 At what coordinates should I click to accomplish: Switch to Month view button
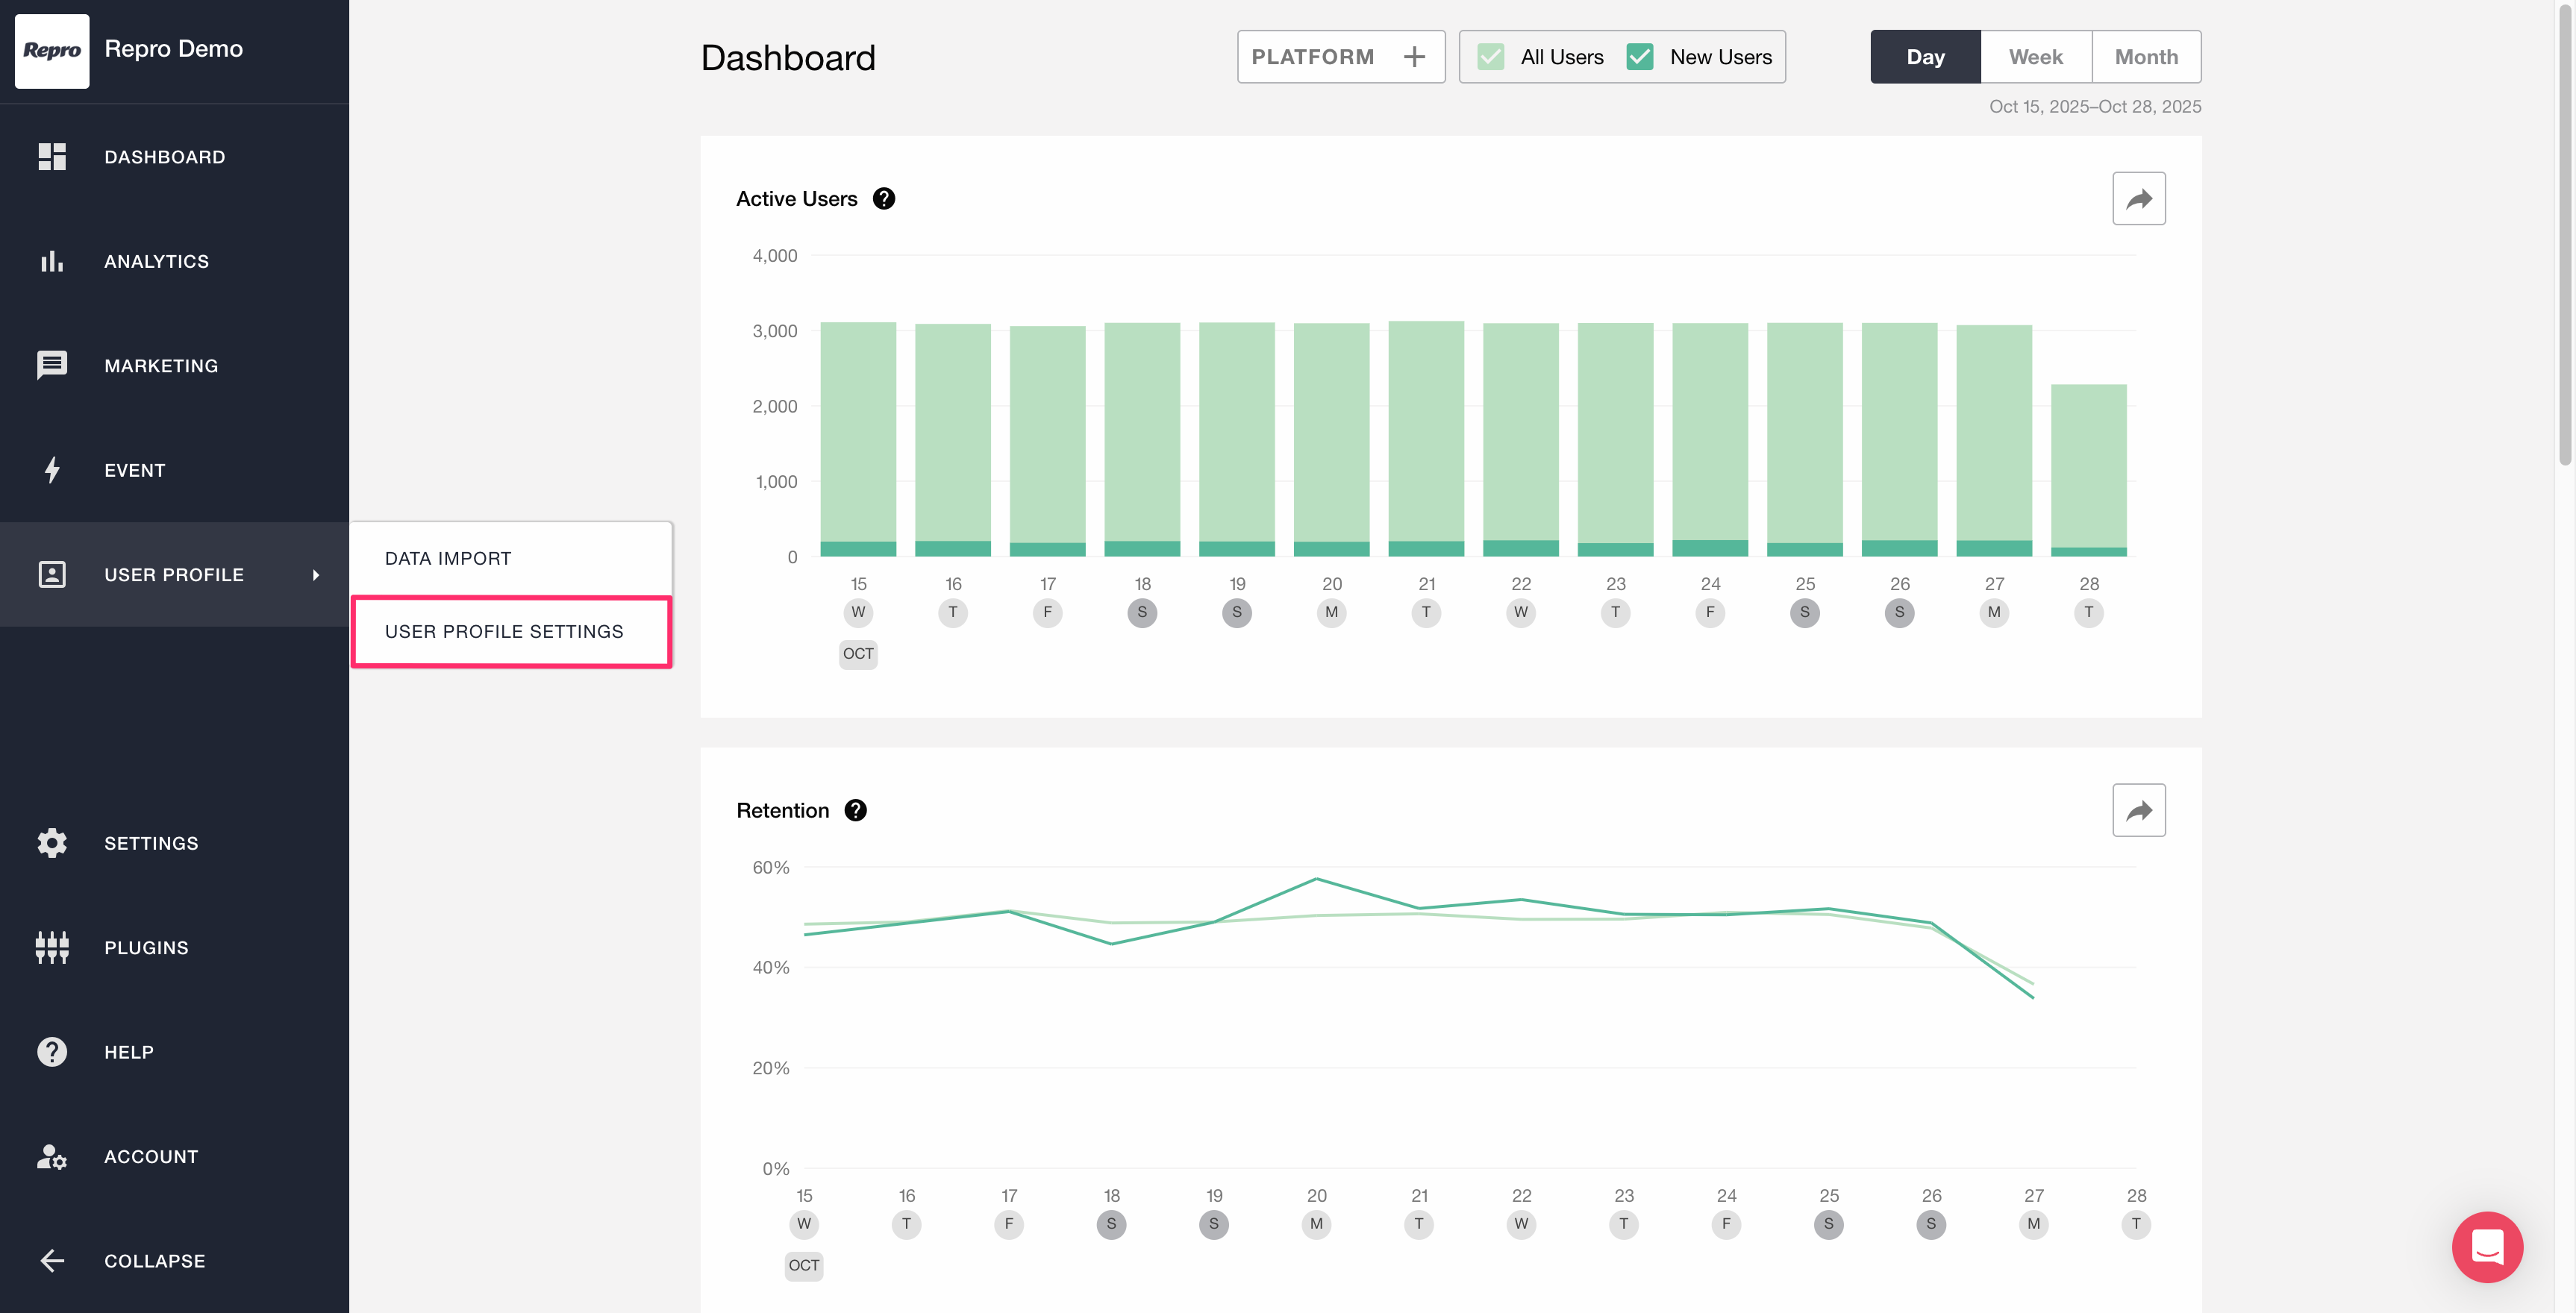pyautogui.click(x=2146, y=57)
